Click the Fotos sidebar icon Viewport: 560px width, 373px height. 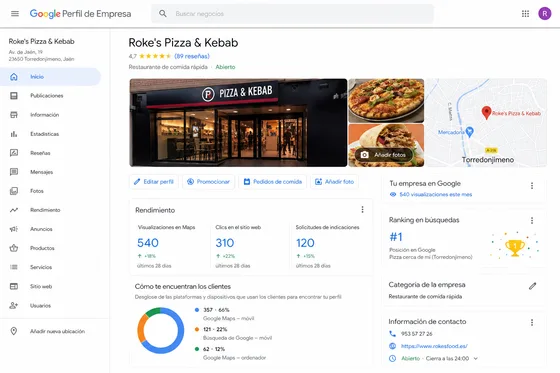14,191
